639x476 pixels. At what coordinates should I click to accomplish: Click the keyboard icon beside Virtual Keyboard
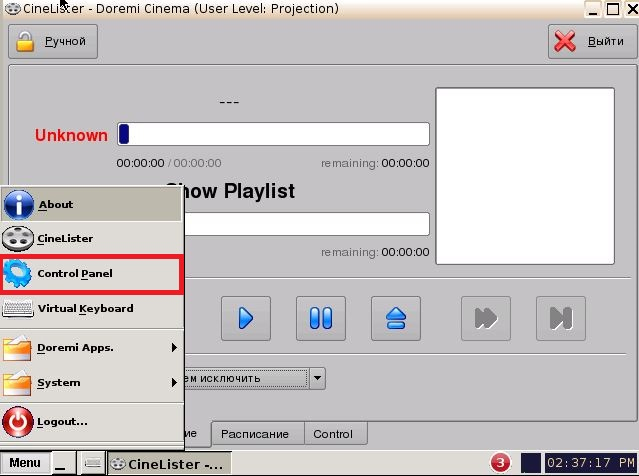point(18,309)
